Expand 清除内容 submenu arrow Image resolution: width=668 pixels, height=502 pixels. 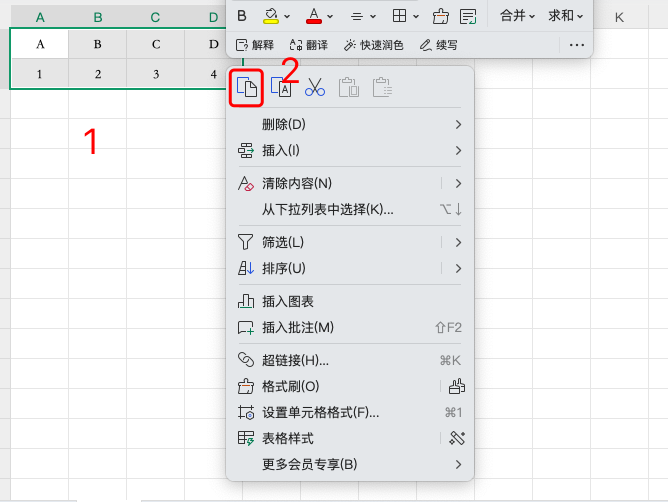[458, 183]
